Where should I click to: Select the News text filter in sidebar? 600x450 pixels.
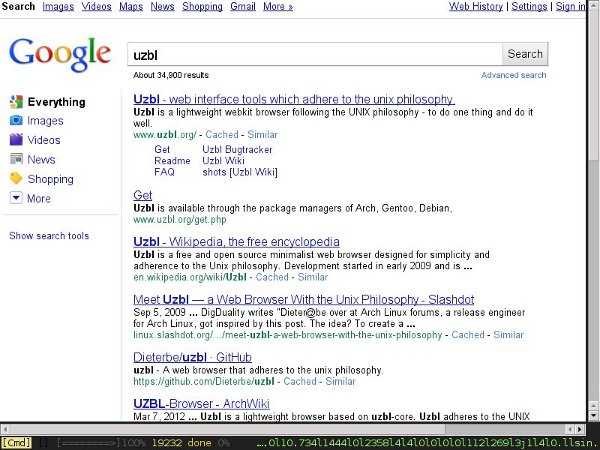41,159
